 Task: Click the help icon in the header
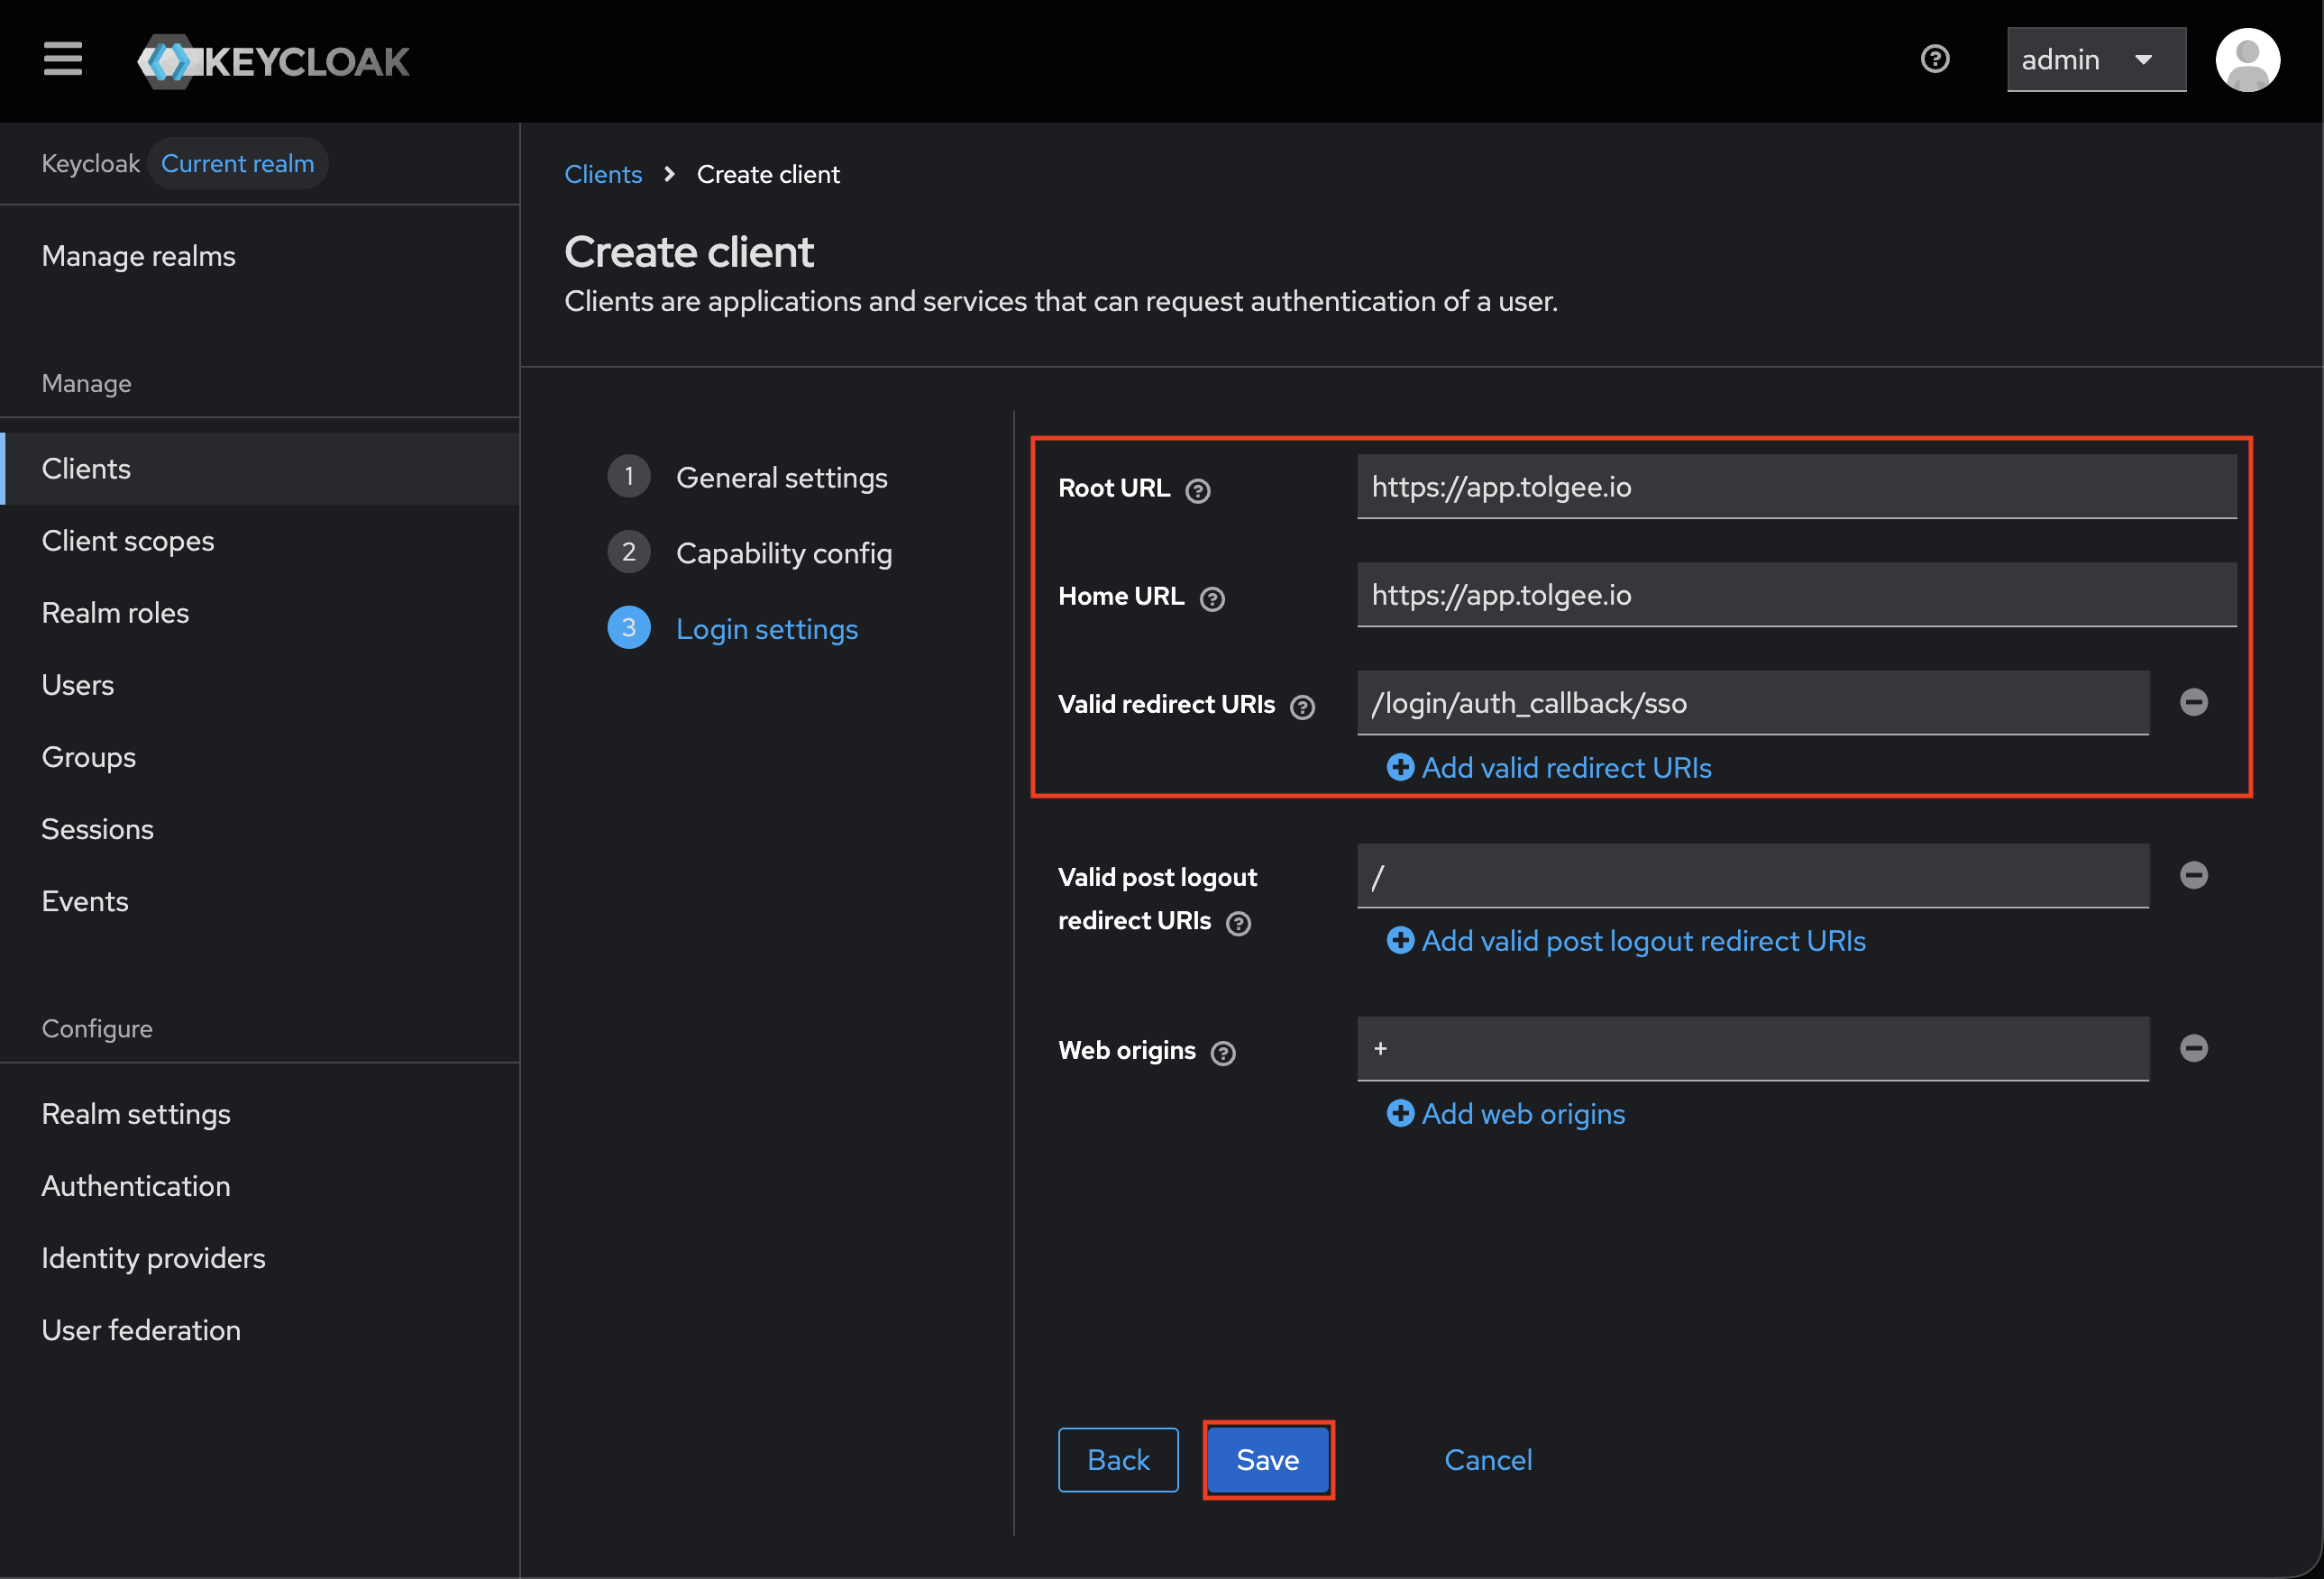point(1934,59)
